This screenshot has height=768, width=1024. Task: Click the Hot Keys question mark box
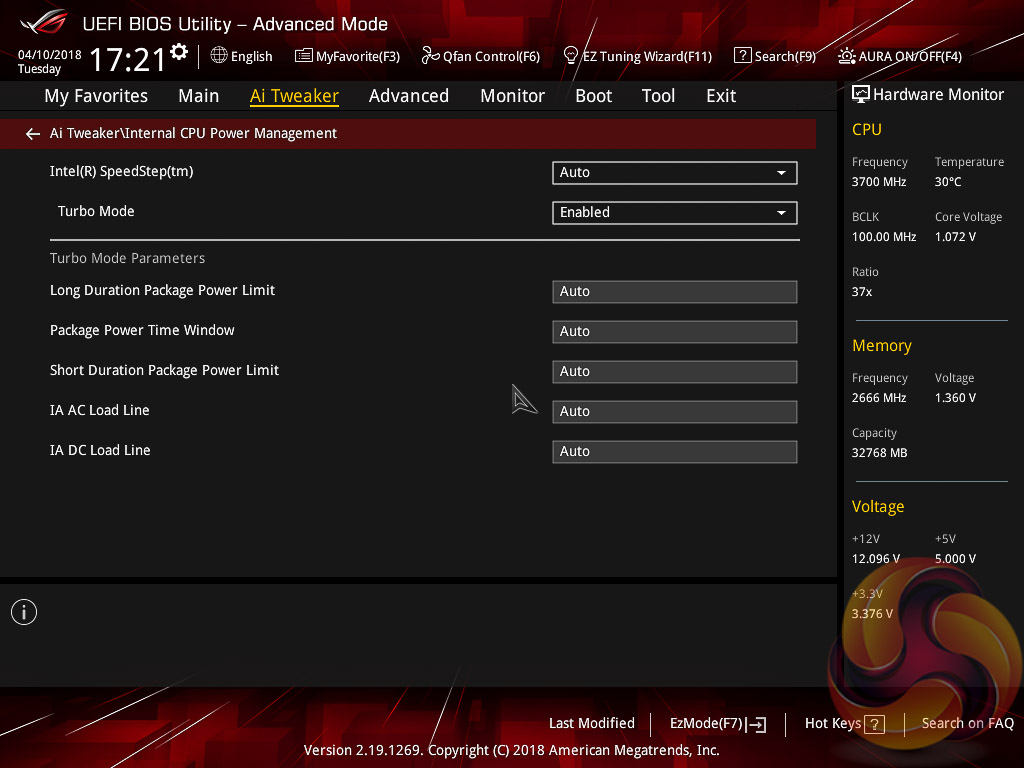tap(874, 724)
